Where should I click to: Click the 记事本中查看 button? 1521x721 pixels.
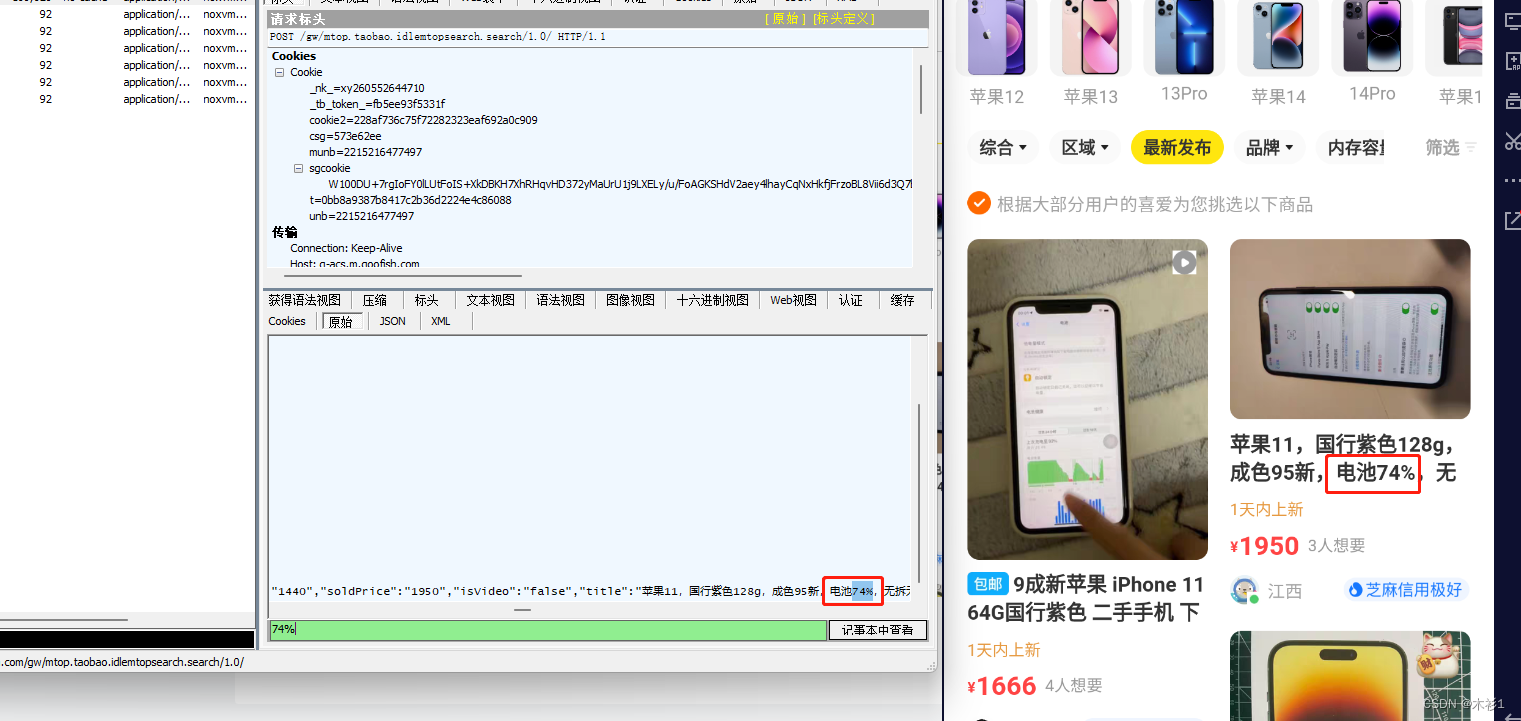(878, 630)
